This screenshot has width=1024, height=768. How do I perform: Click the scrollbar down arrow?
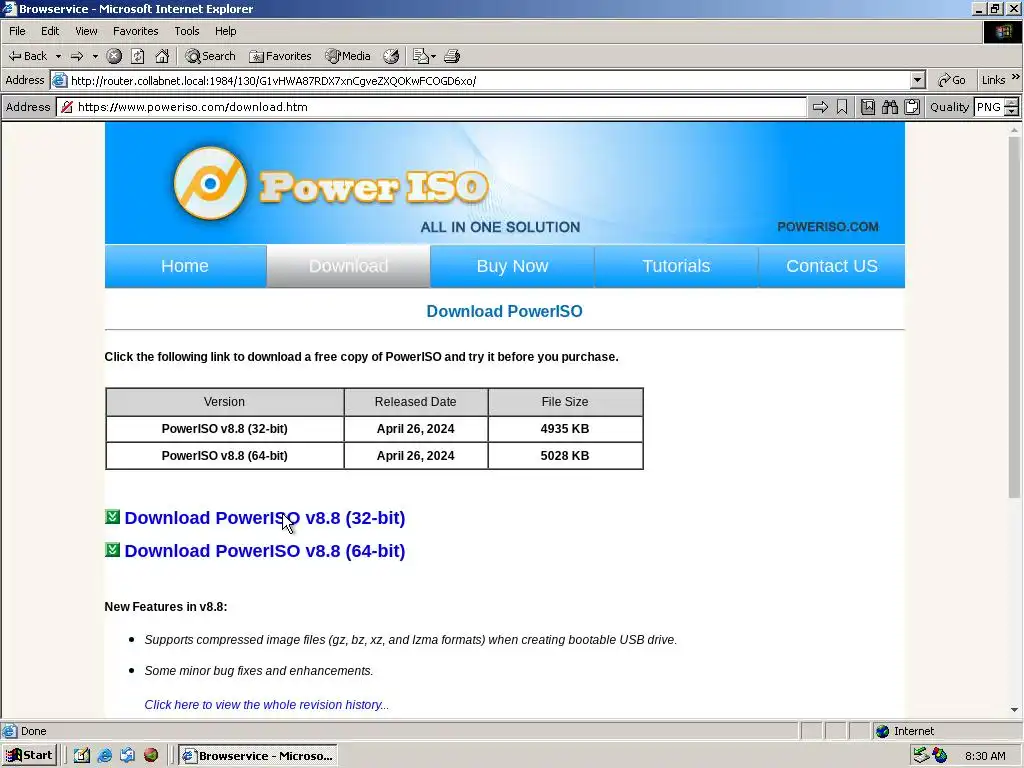1014,710
